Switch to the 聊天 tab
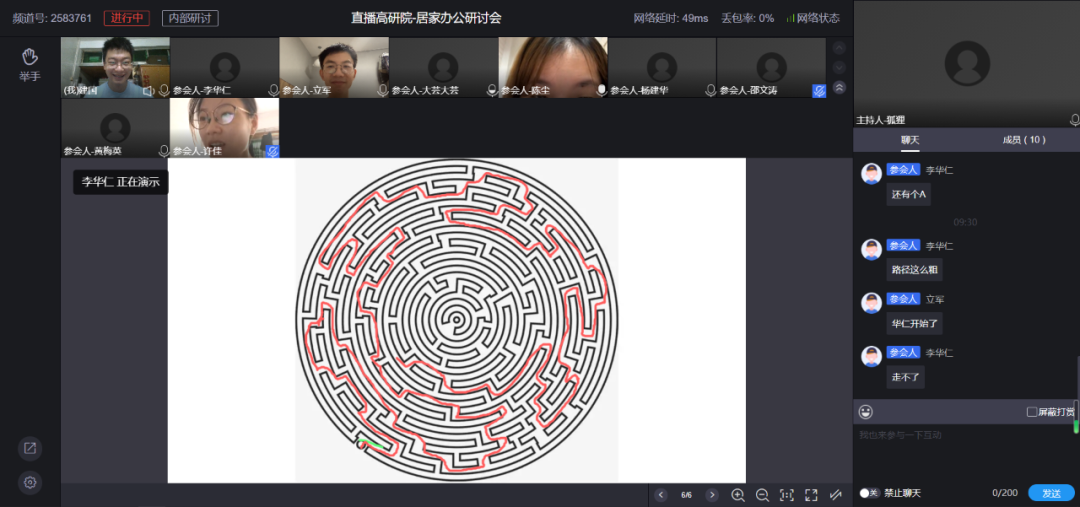1080x507 pixels. tap(909, 140)
